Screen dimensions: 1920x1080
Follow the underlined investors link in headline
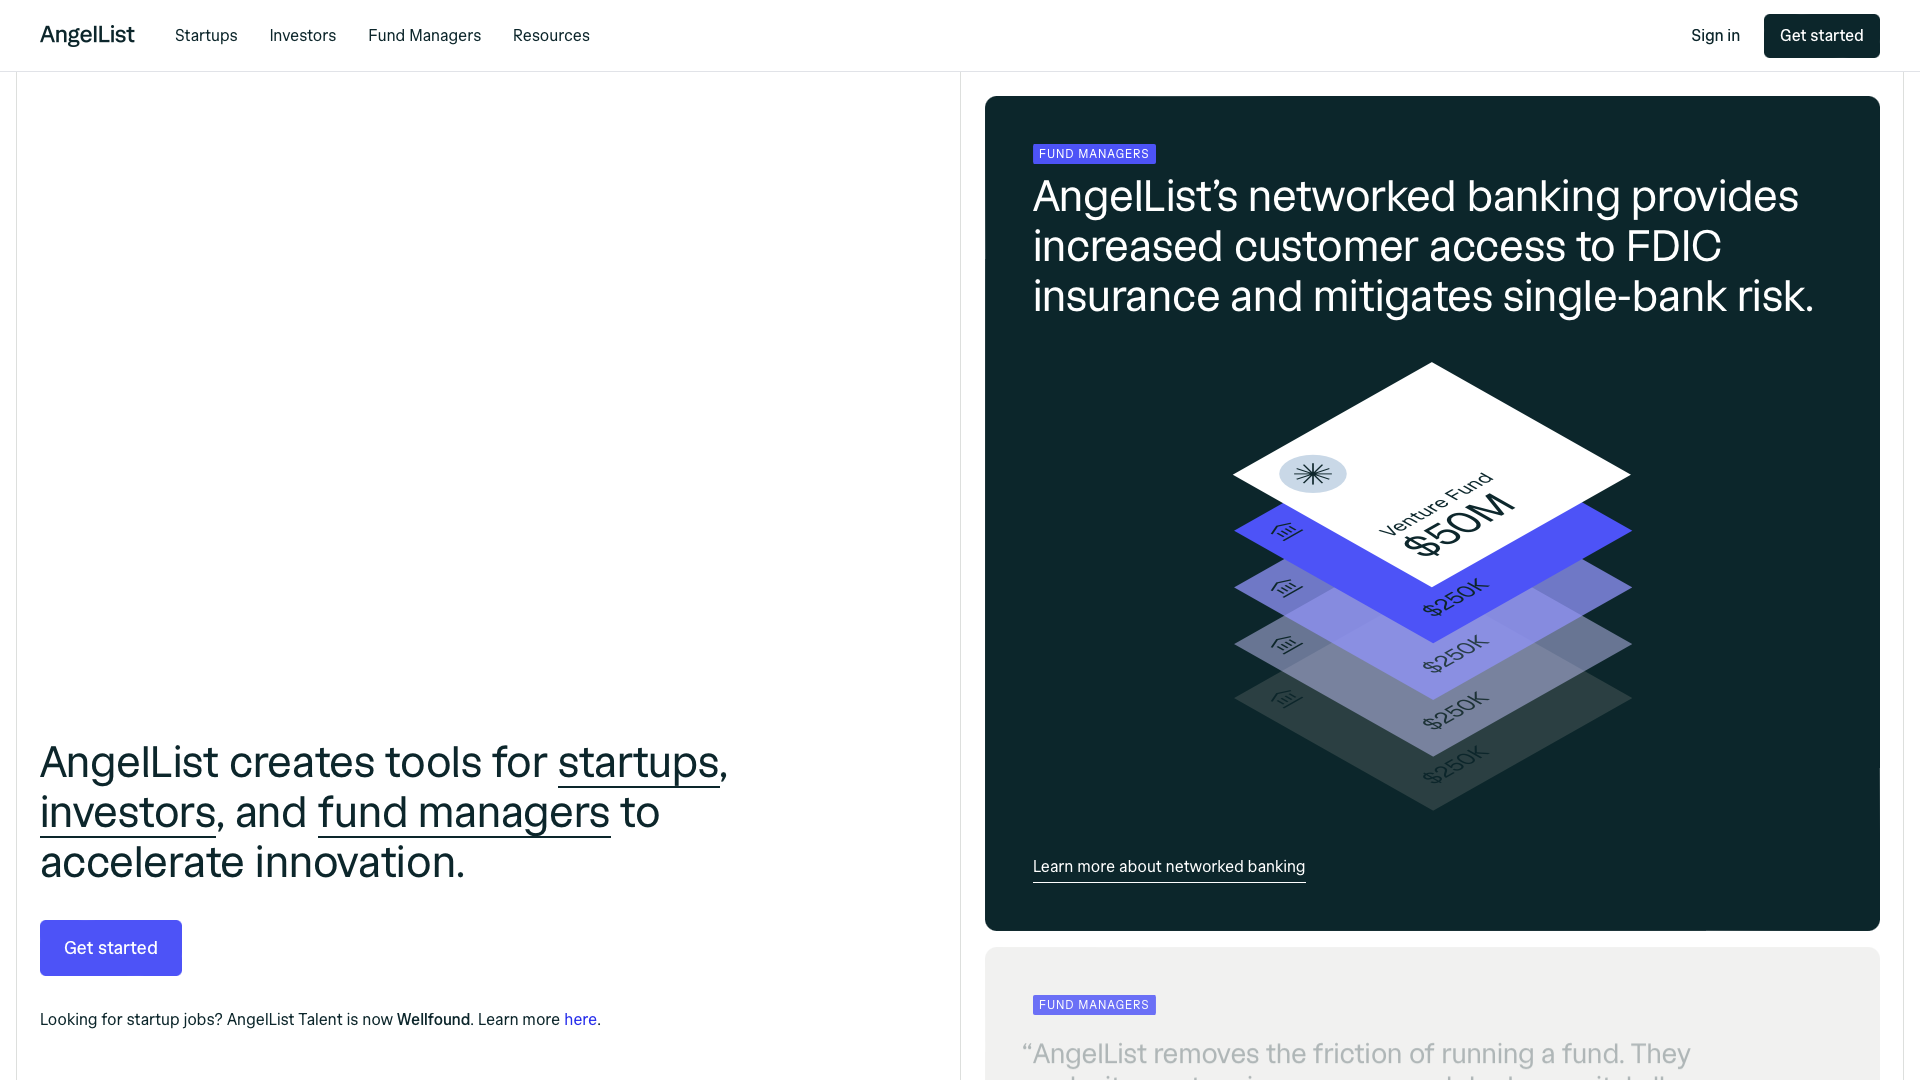coord(128,813)
